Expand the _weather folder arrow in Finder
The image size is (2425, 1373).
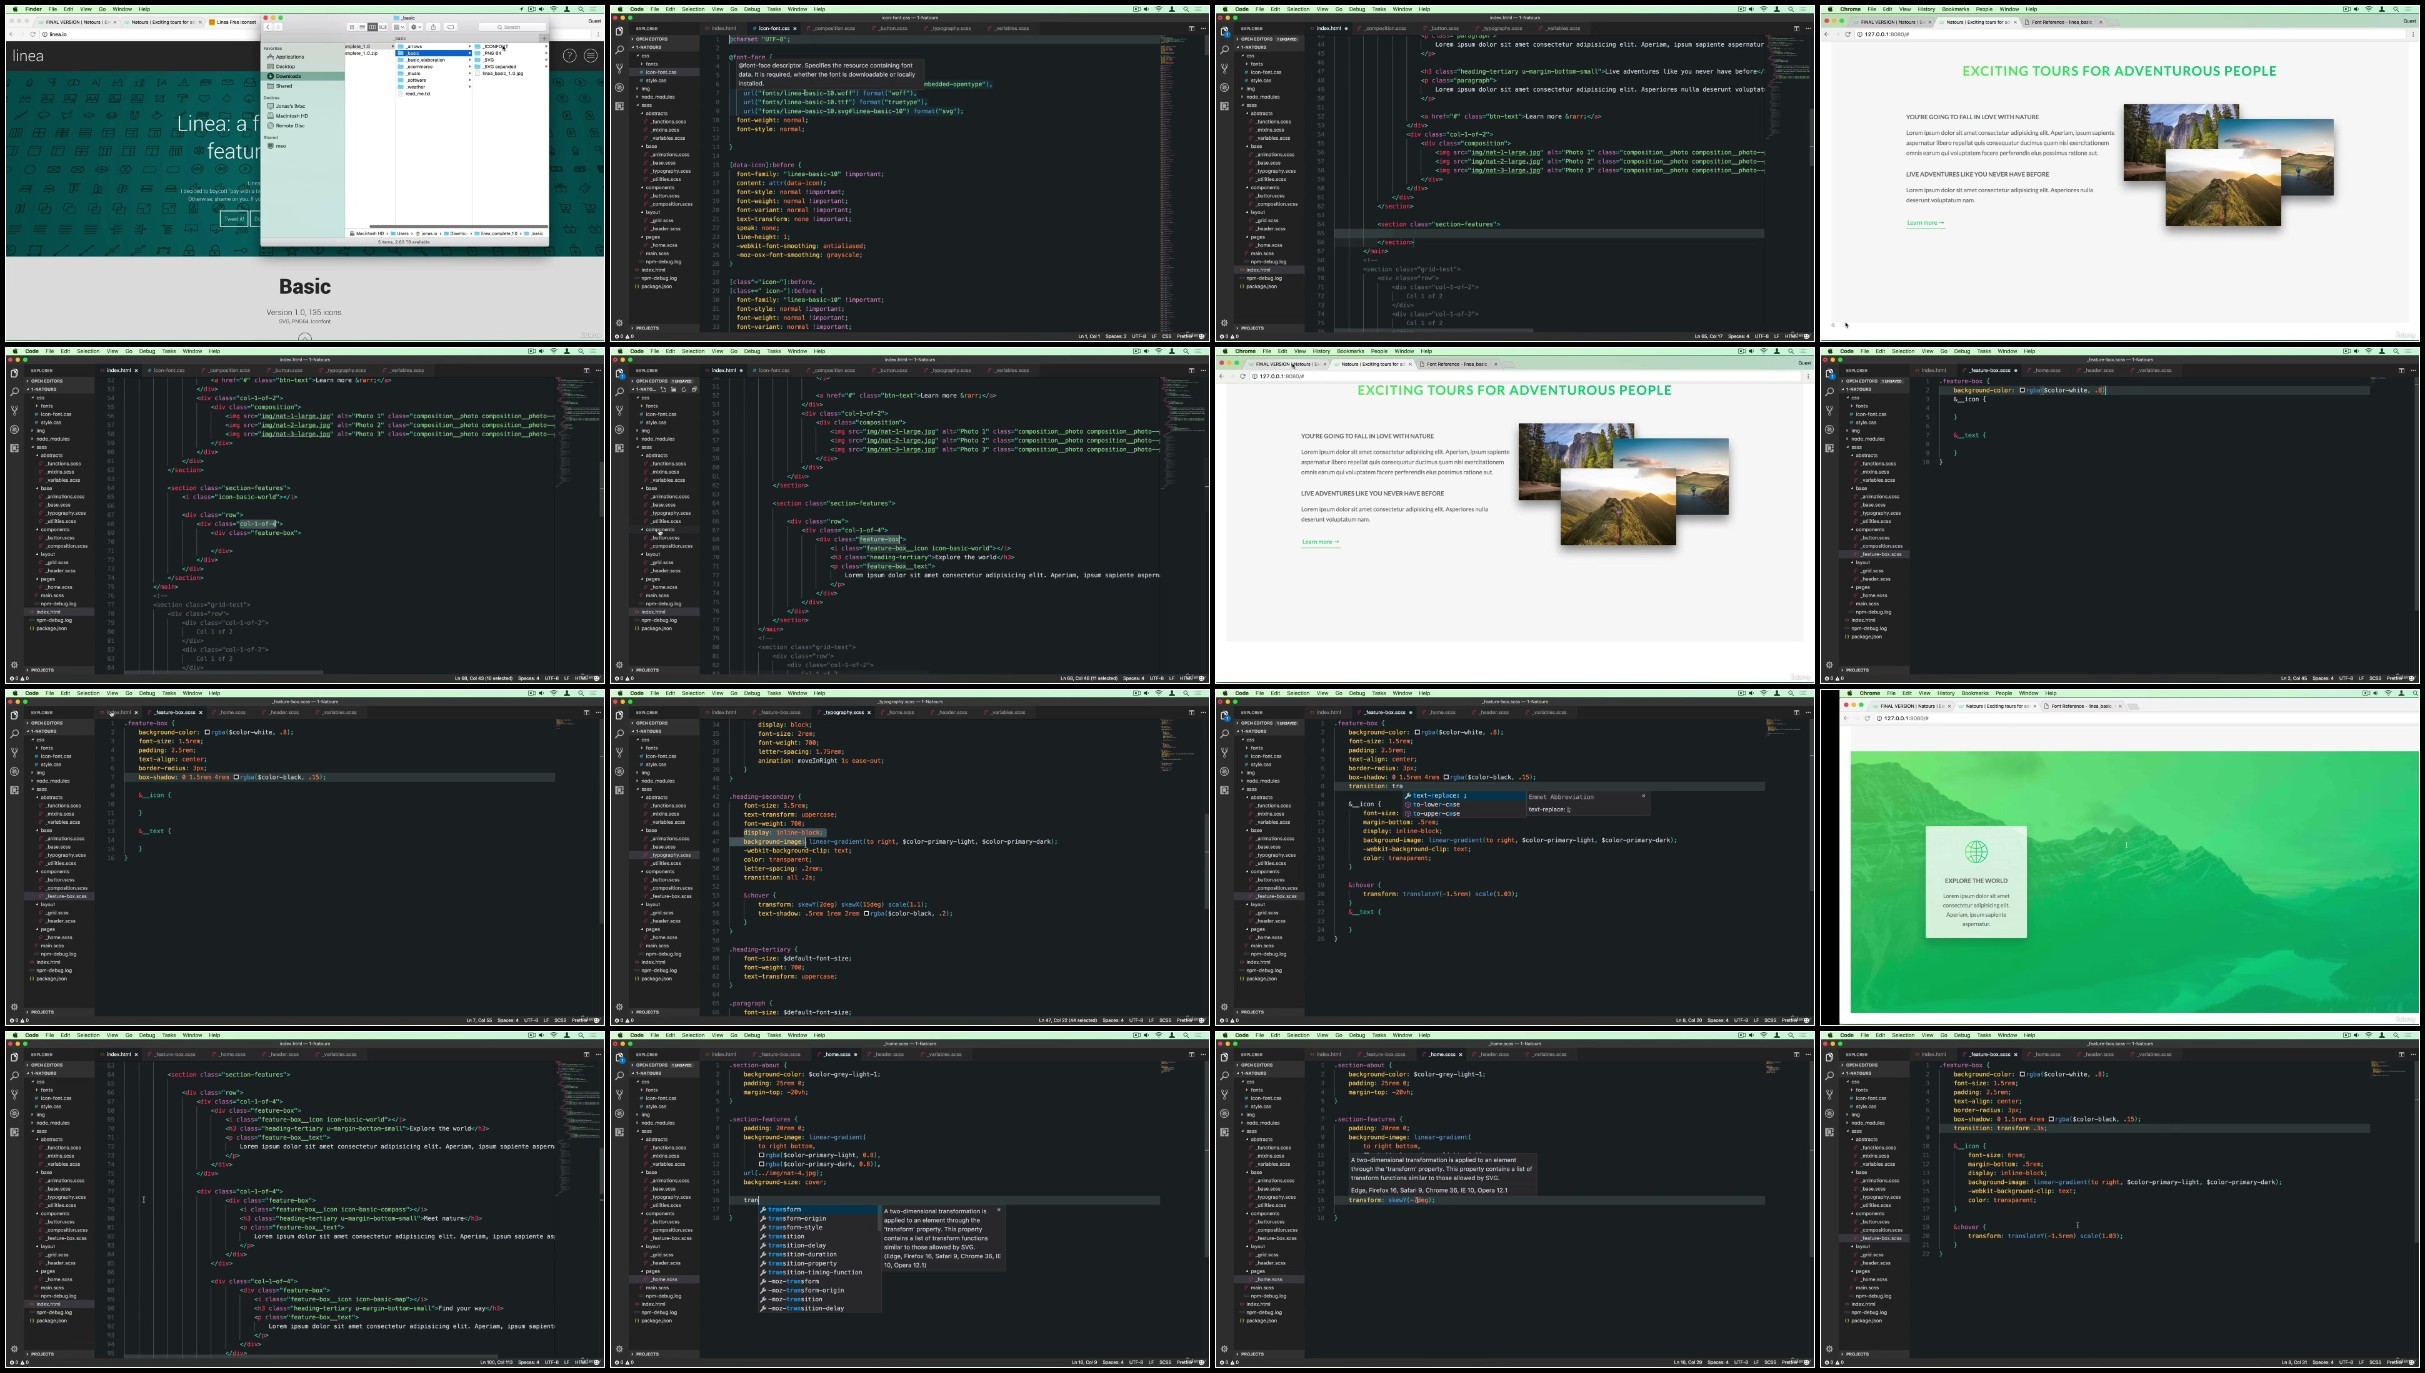pyautogui.click(x=469, y=87)
